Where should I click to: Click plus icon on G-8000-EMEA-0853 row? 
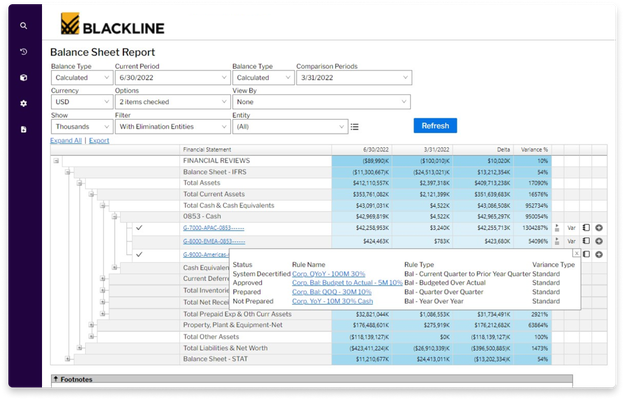click(x=599, y=241)
